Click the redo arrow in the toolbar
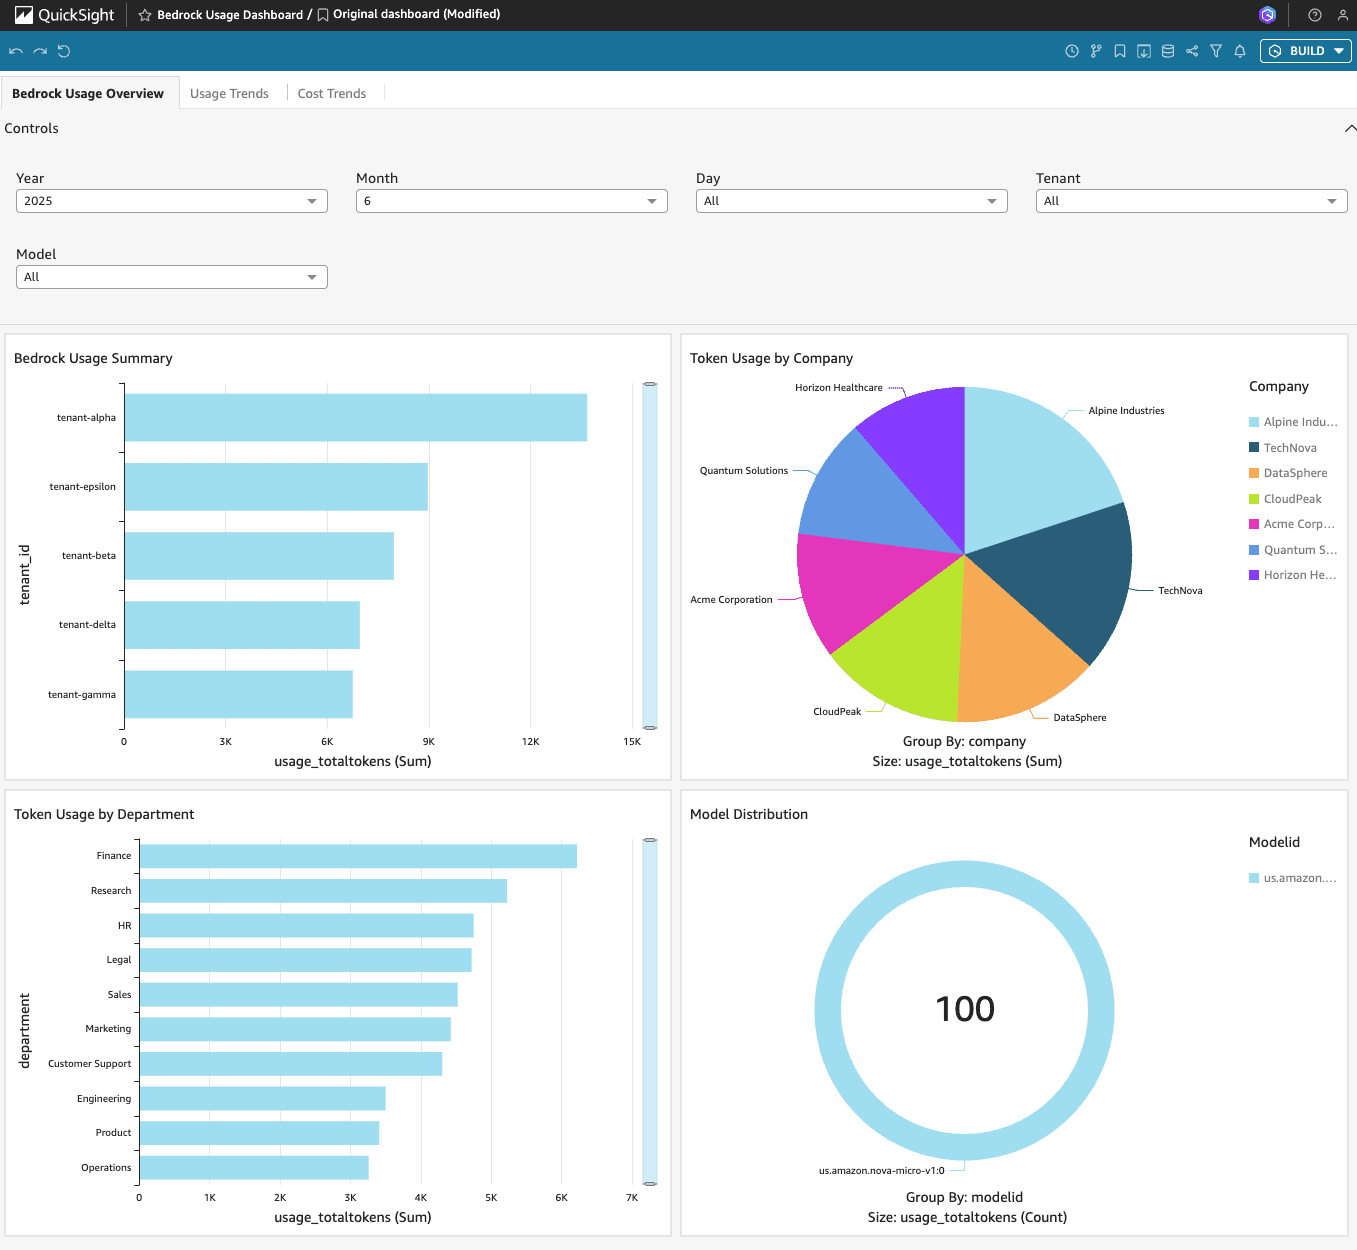The image size is (1357, 1250). tap(40, 51)
